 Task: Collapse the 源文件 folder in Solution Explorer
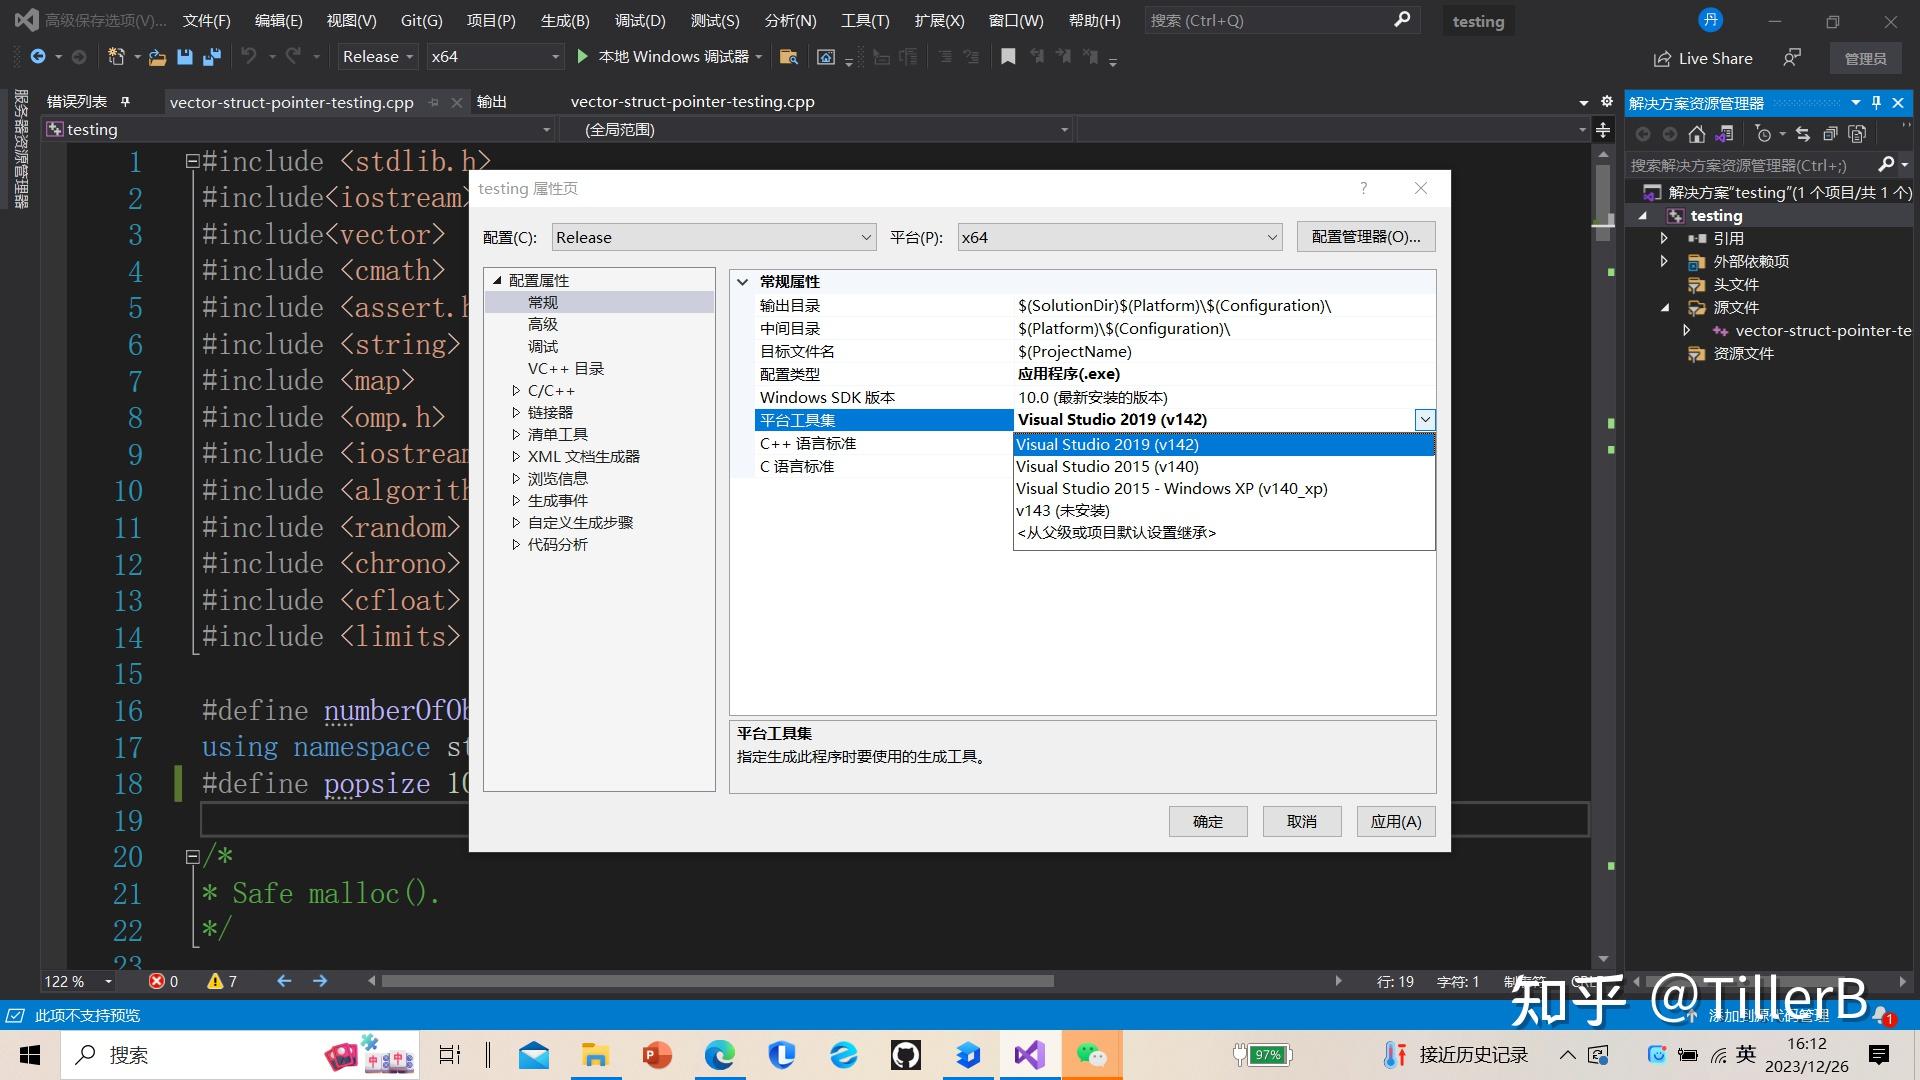coord(1664,307)
